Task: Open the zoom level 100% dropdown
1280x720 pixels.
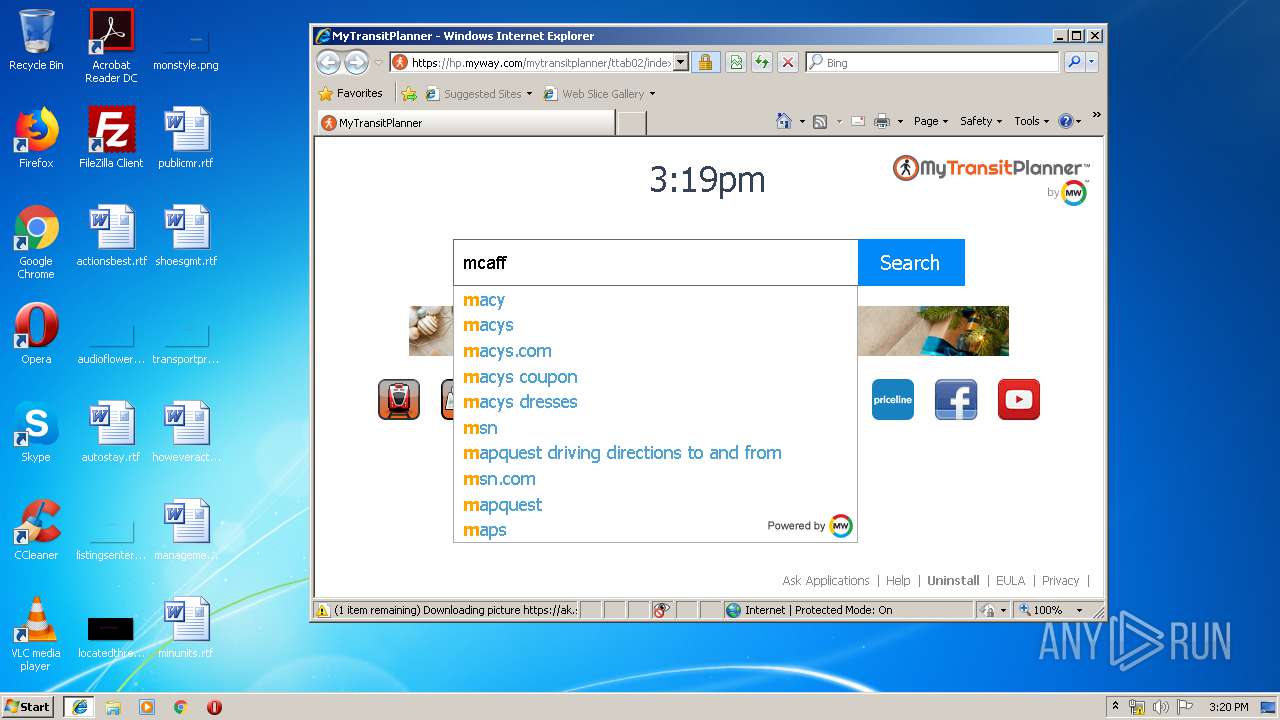Action: coord(1079,610)
